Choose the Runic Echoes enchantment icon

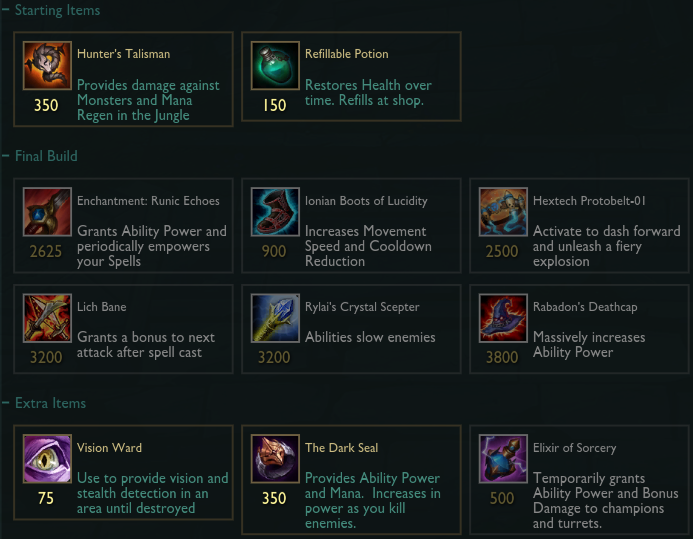47,212
